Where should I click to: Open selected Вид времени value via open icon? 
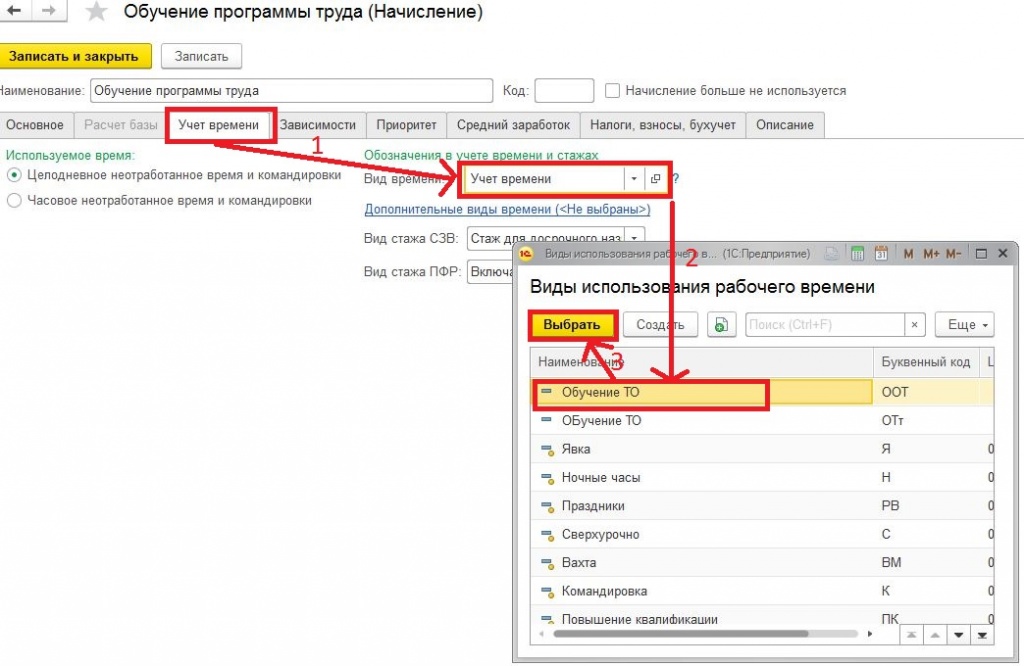[x=655, y=179]
